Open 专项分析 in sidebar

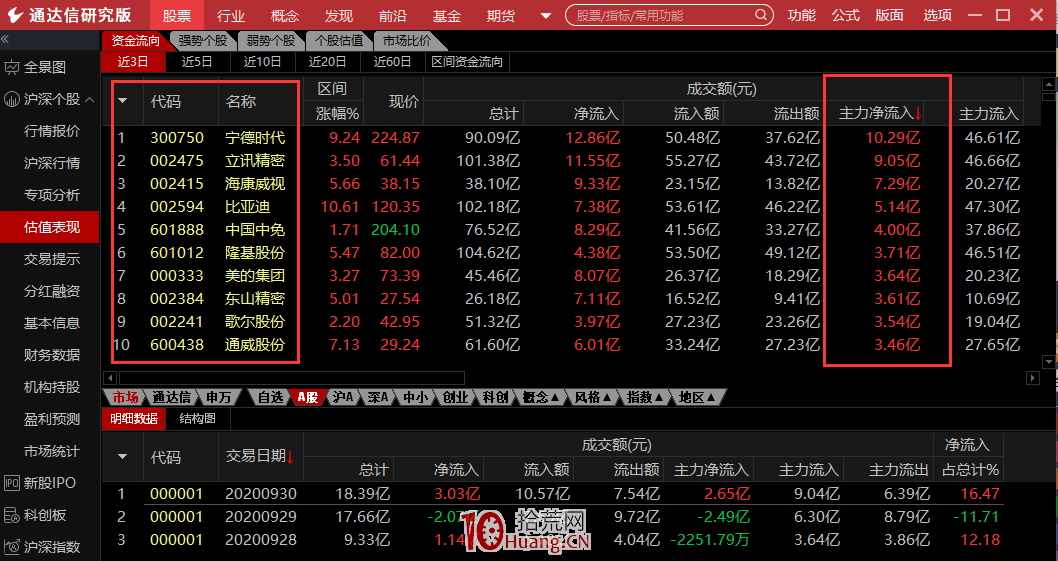(x=52, y=195)
